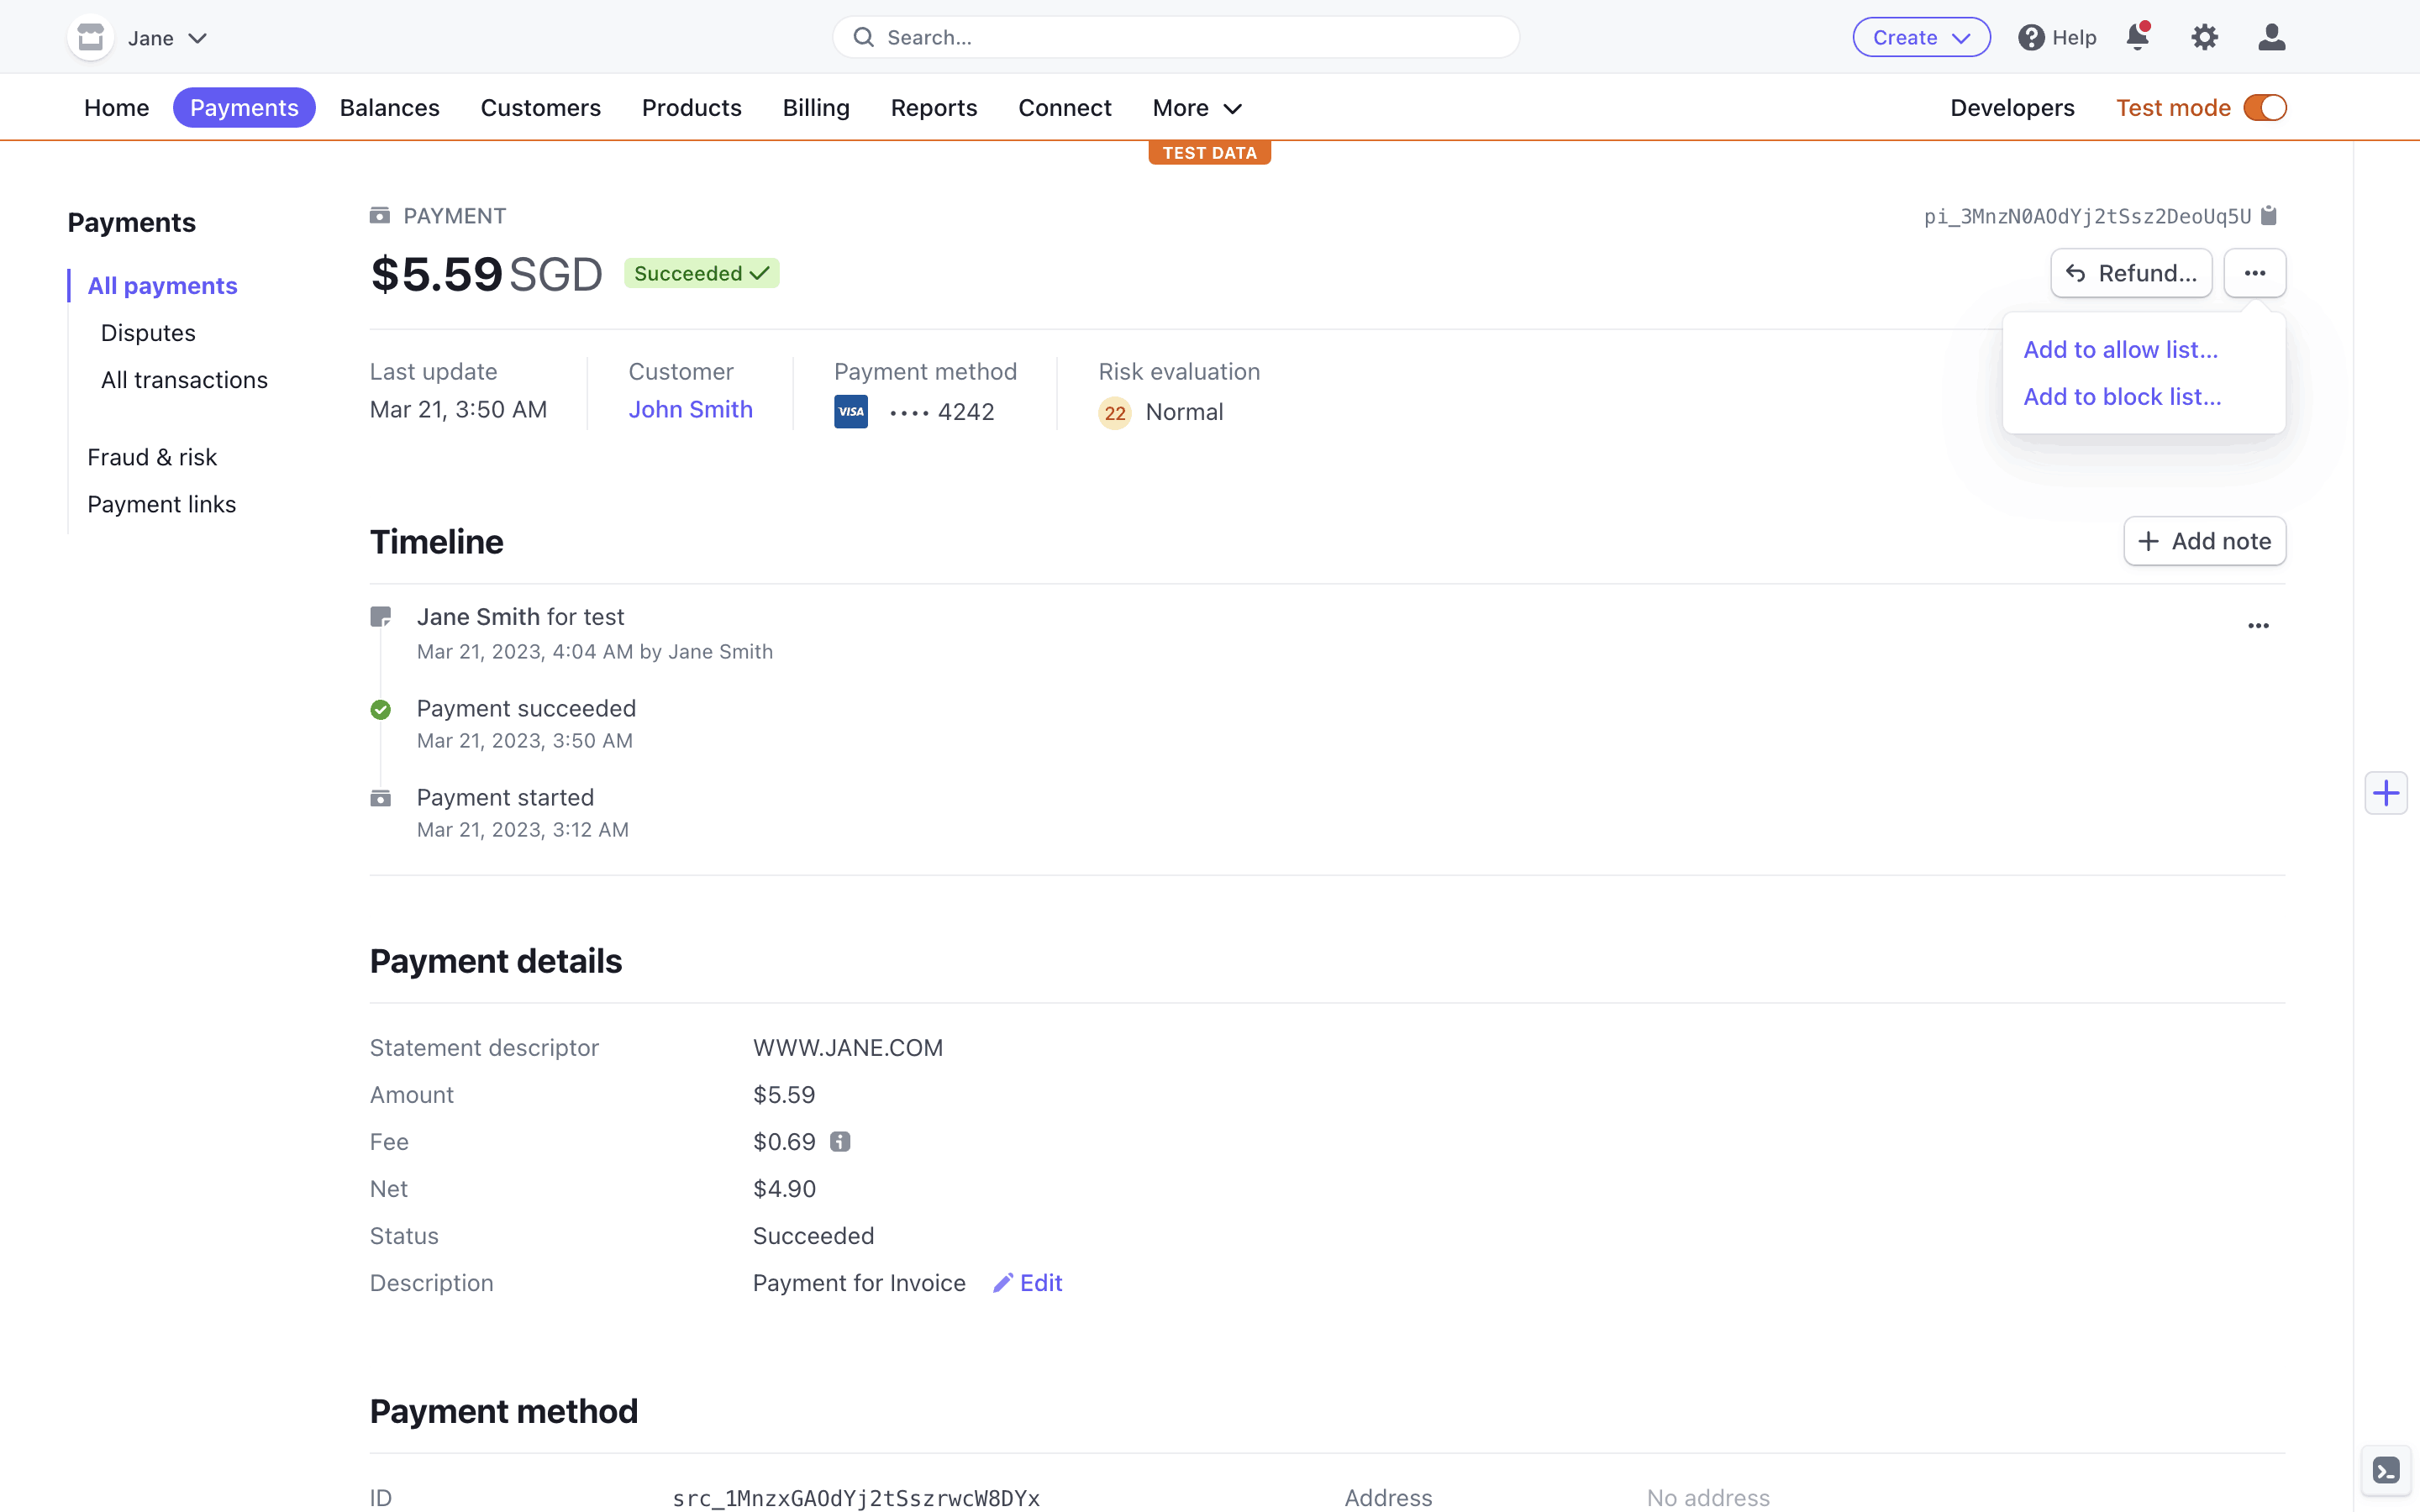Image resolution: width=2420 pixels, height=1512 pixels.
Task: Click the plus icon on right sidebar
Action: [x=2386, y=793]
